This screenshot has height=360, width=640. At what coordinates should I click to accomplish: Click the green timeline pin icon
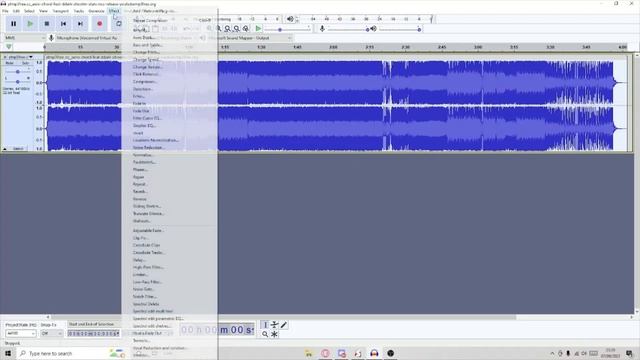click(9, 47)
